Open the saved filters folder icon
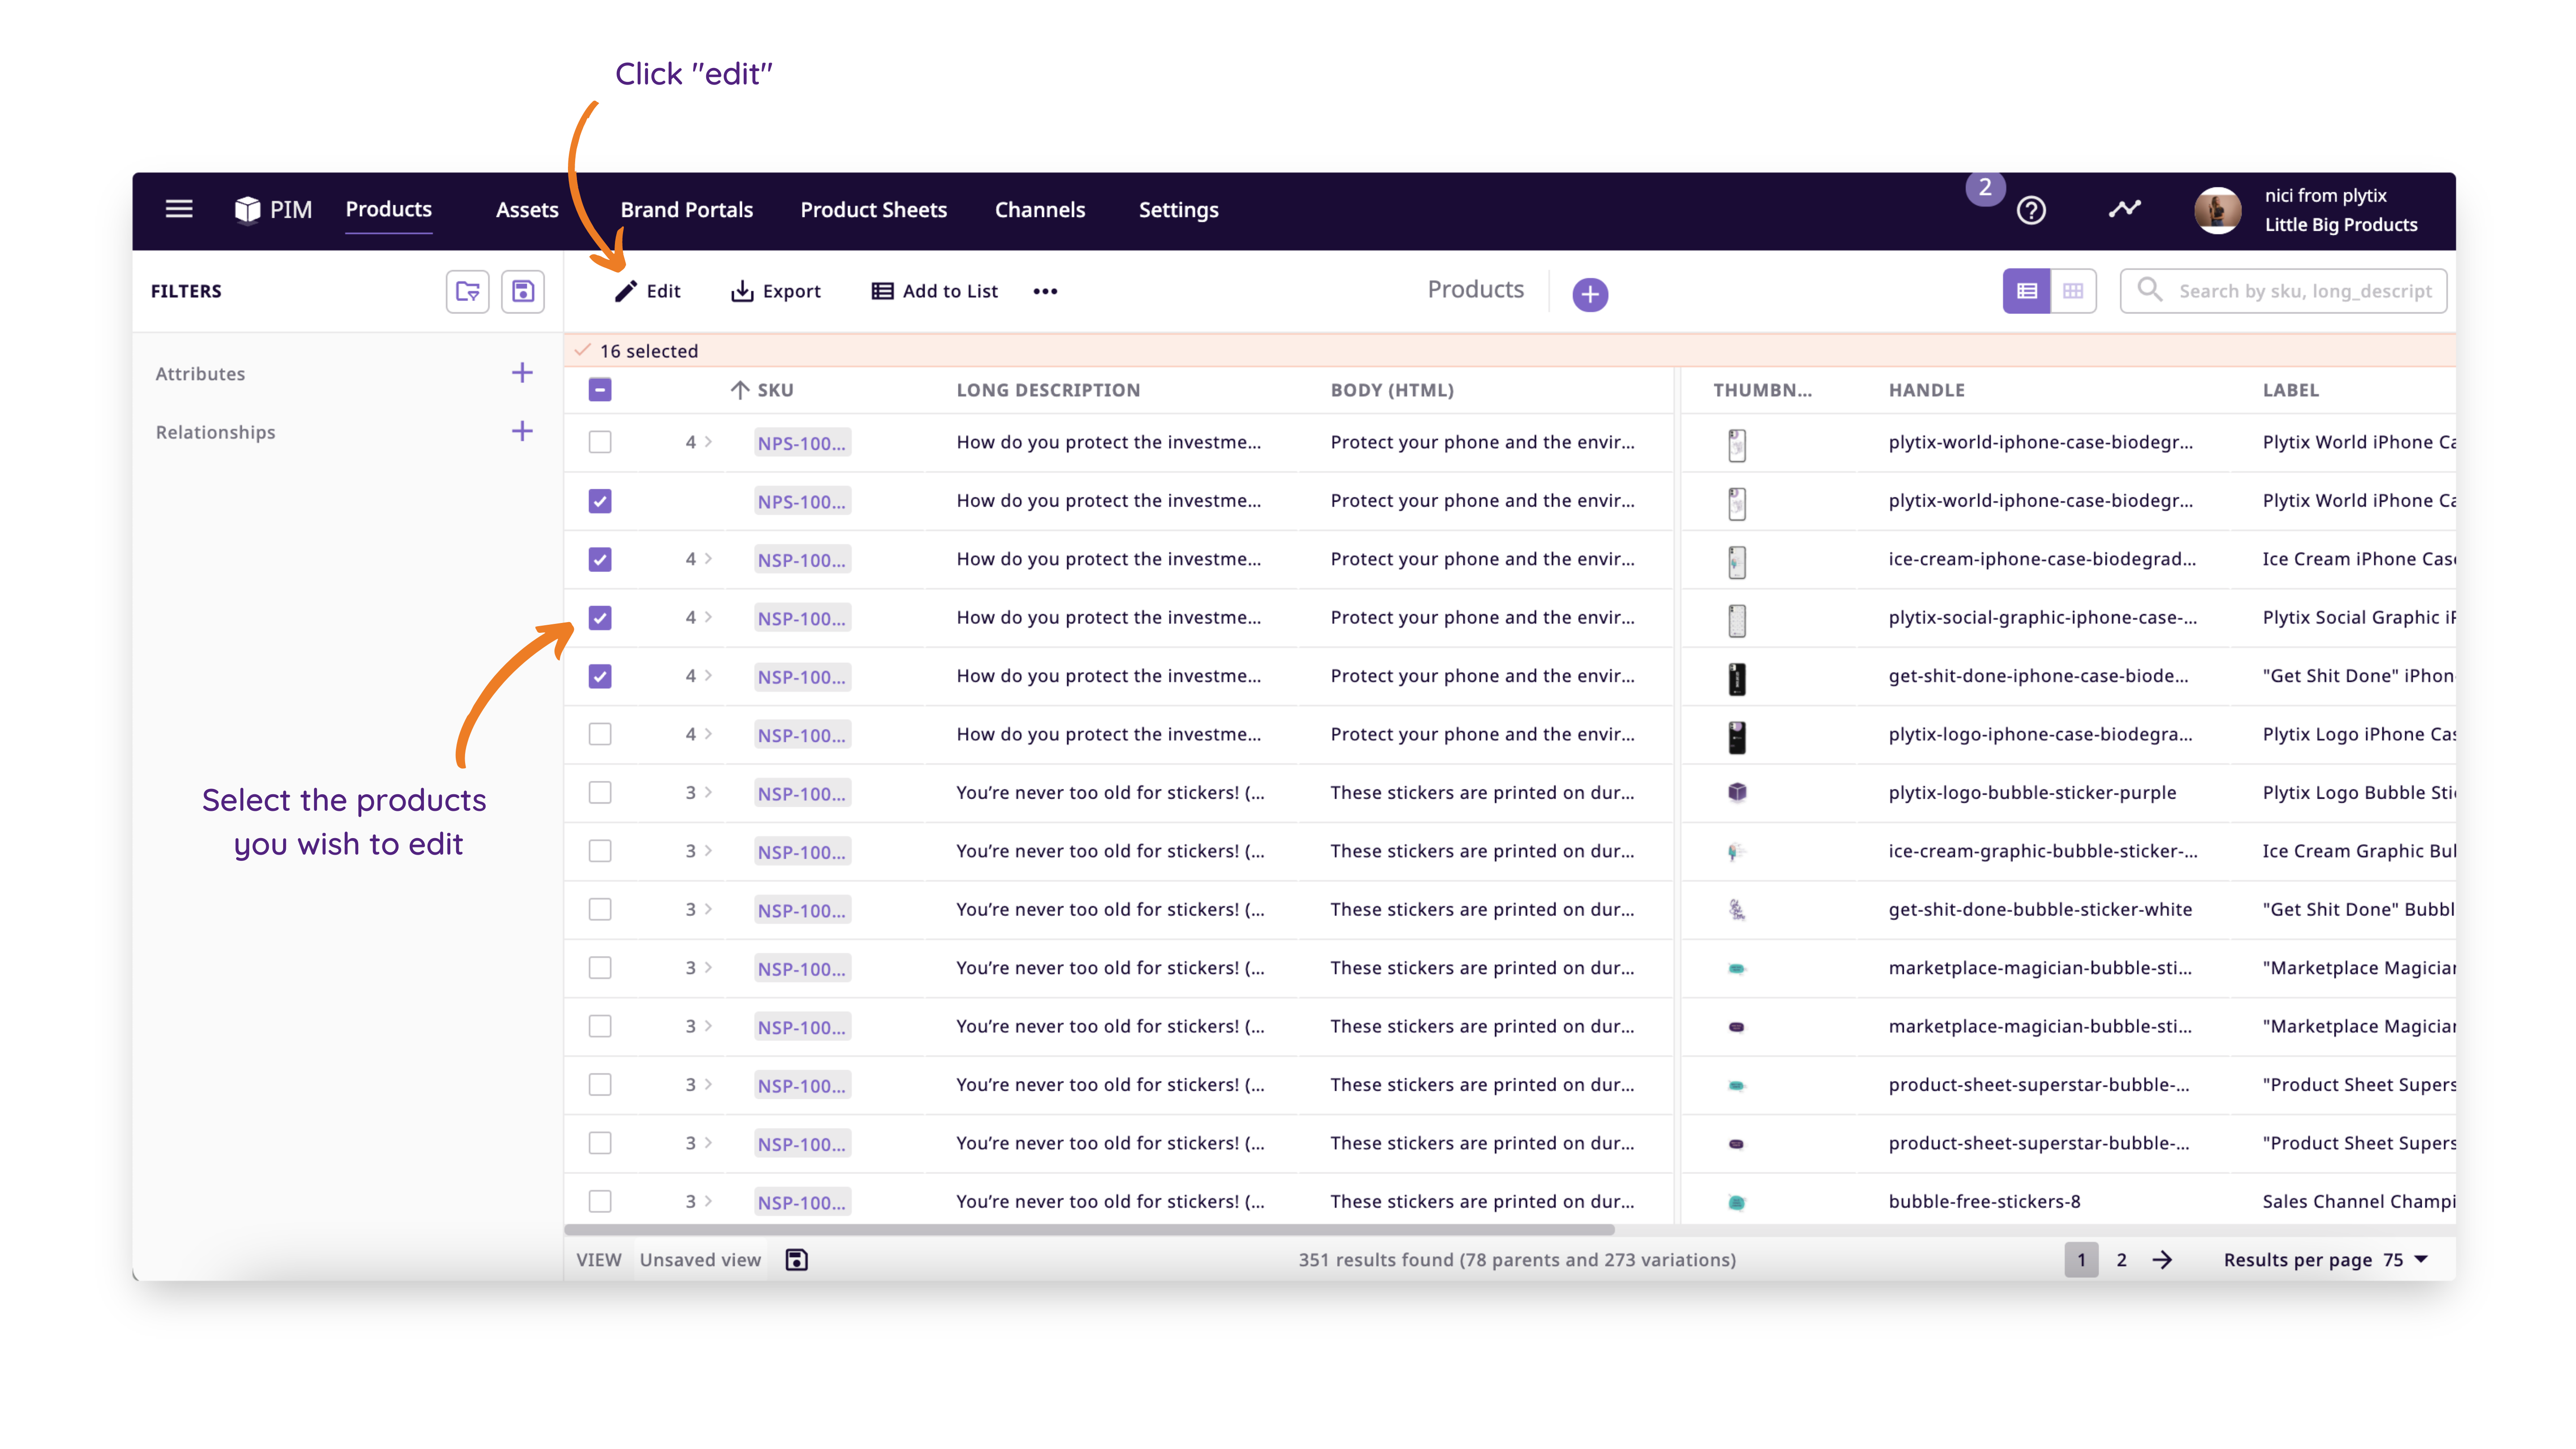 coord(467,291)
